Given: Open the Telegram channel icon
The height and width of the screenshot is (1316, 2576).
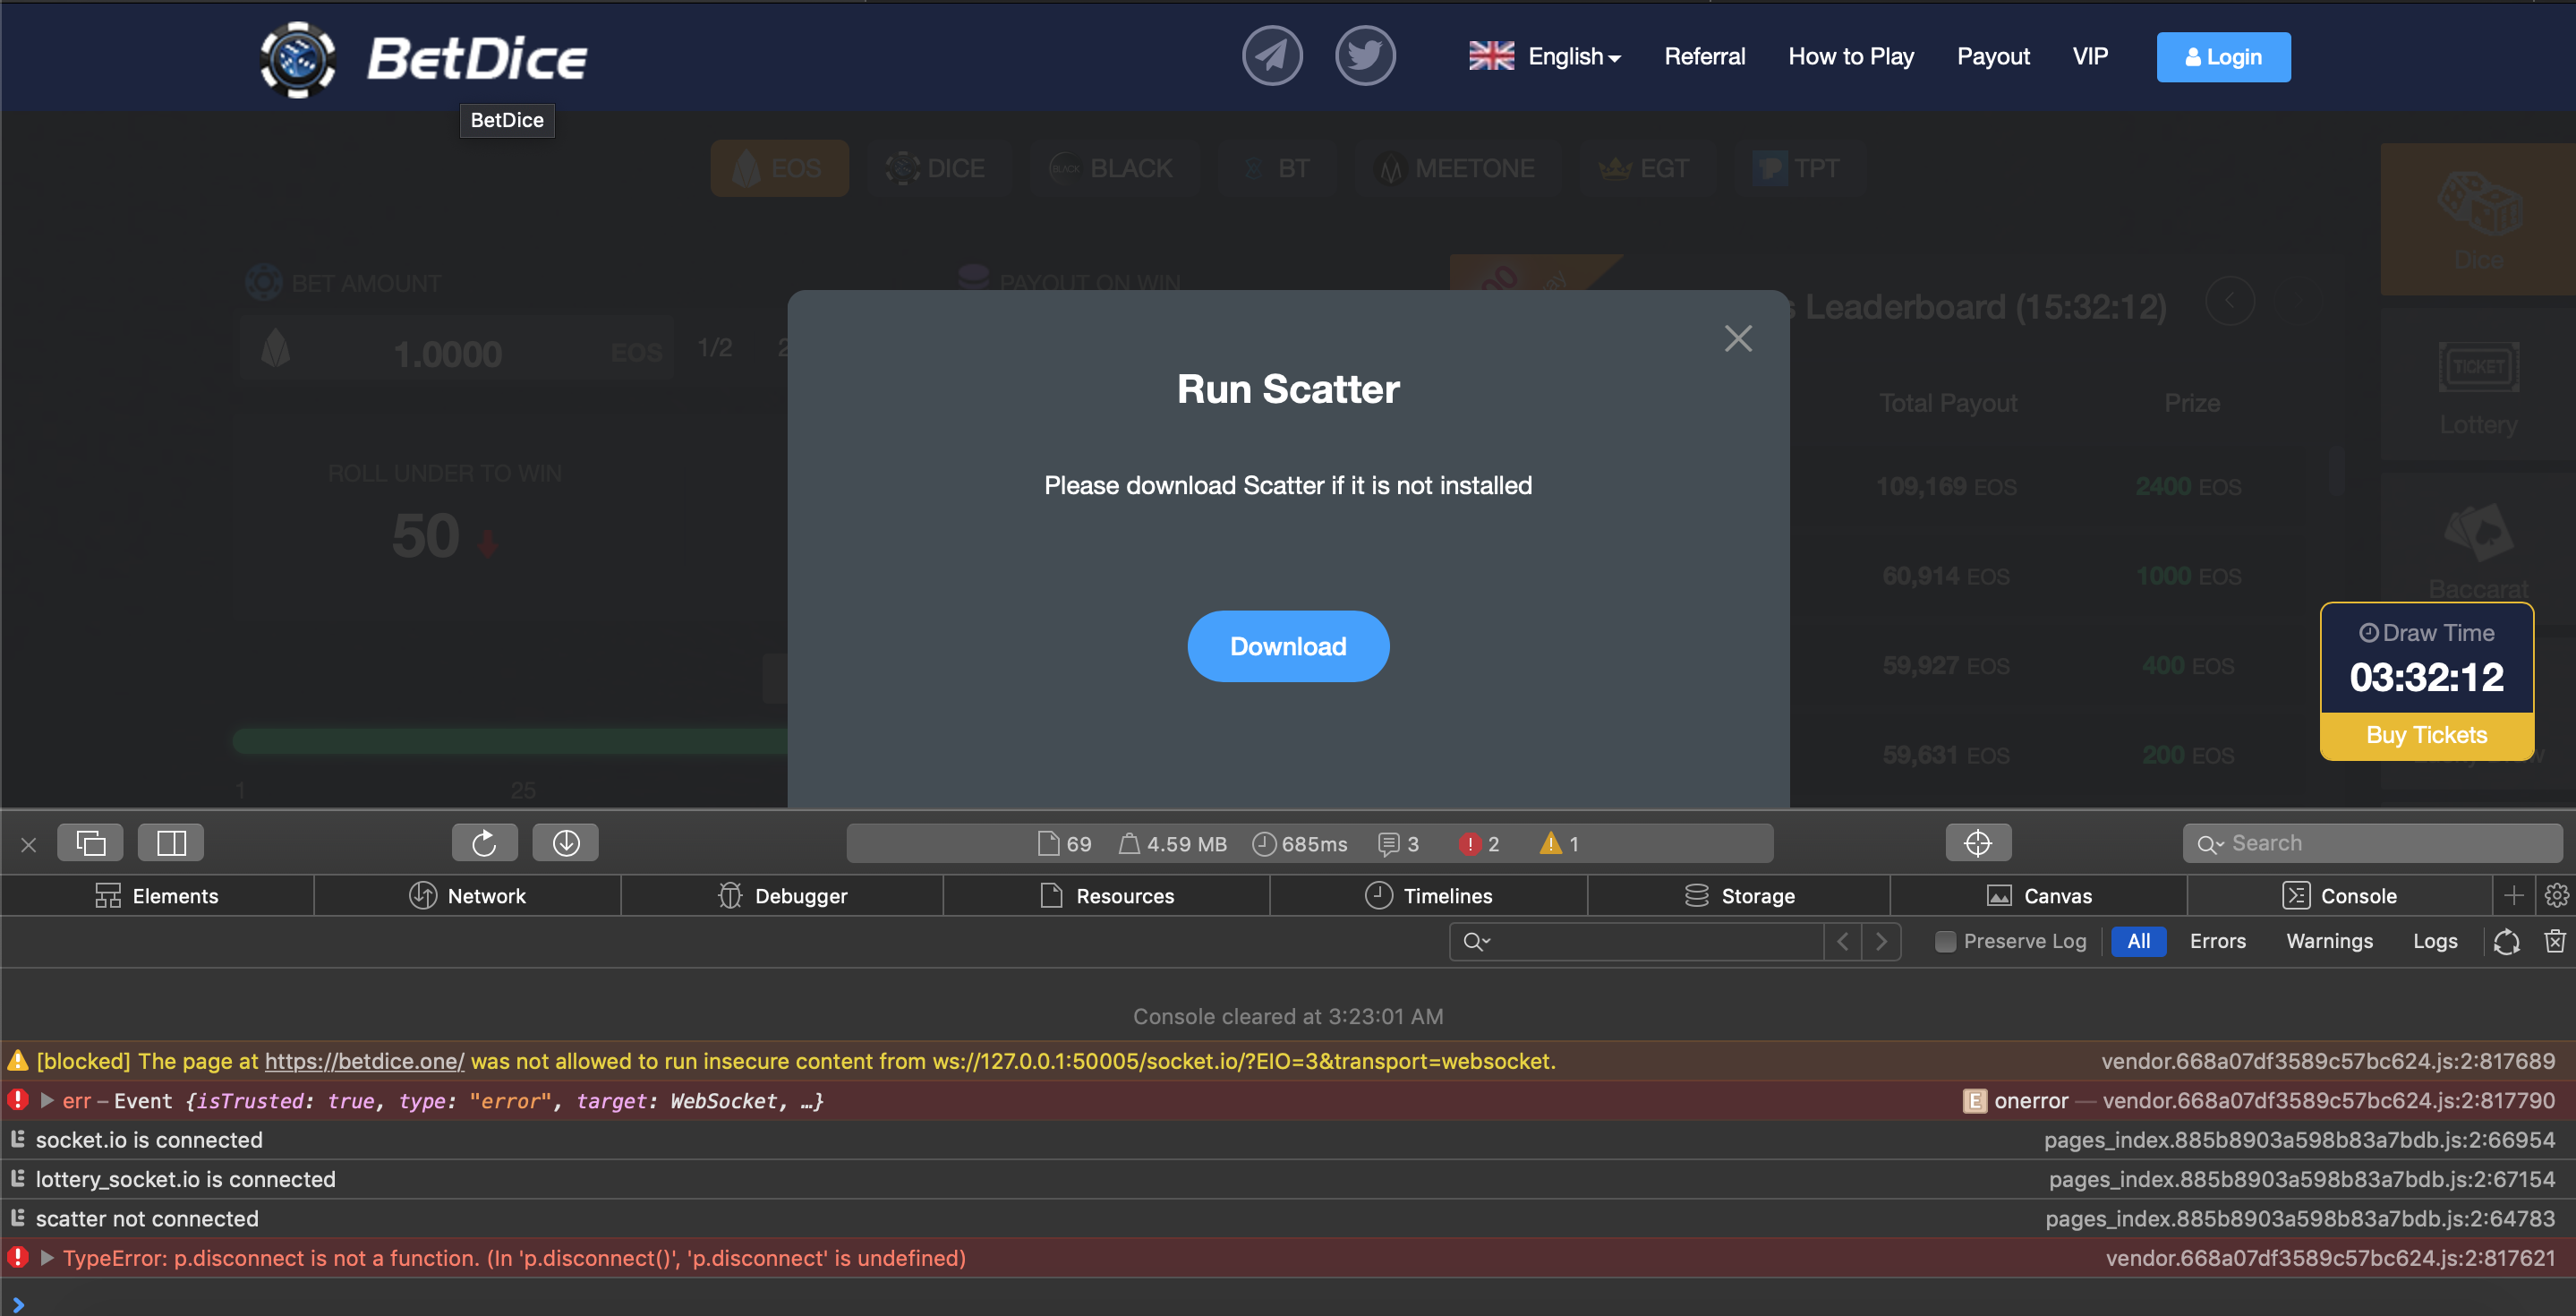Looking at the screenshot, I should (x=1271, y=56).
